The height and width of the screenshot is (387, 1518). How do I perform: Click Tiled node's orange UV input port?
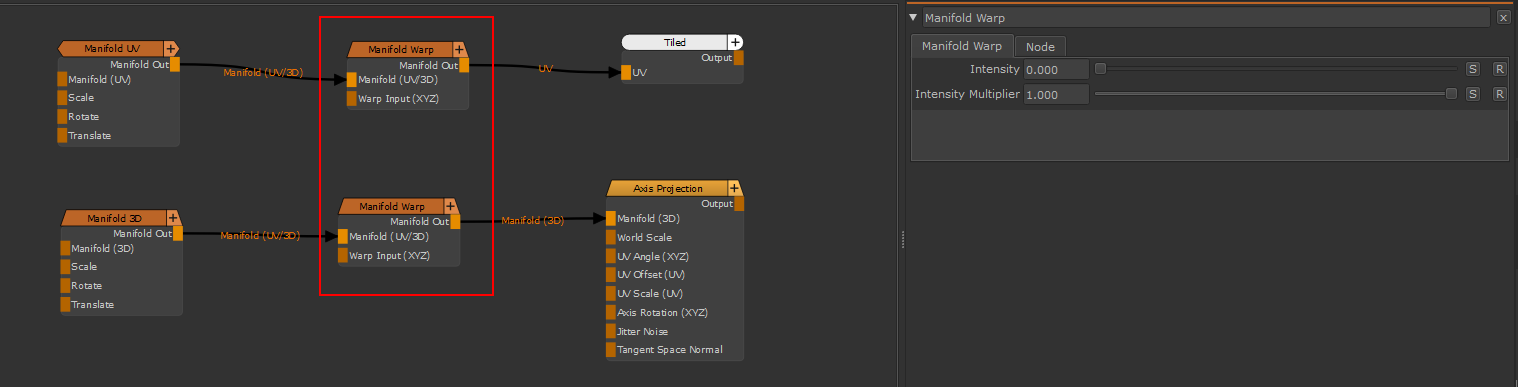click(626, 72)
